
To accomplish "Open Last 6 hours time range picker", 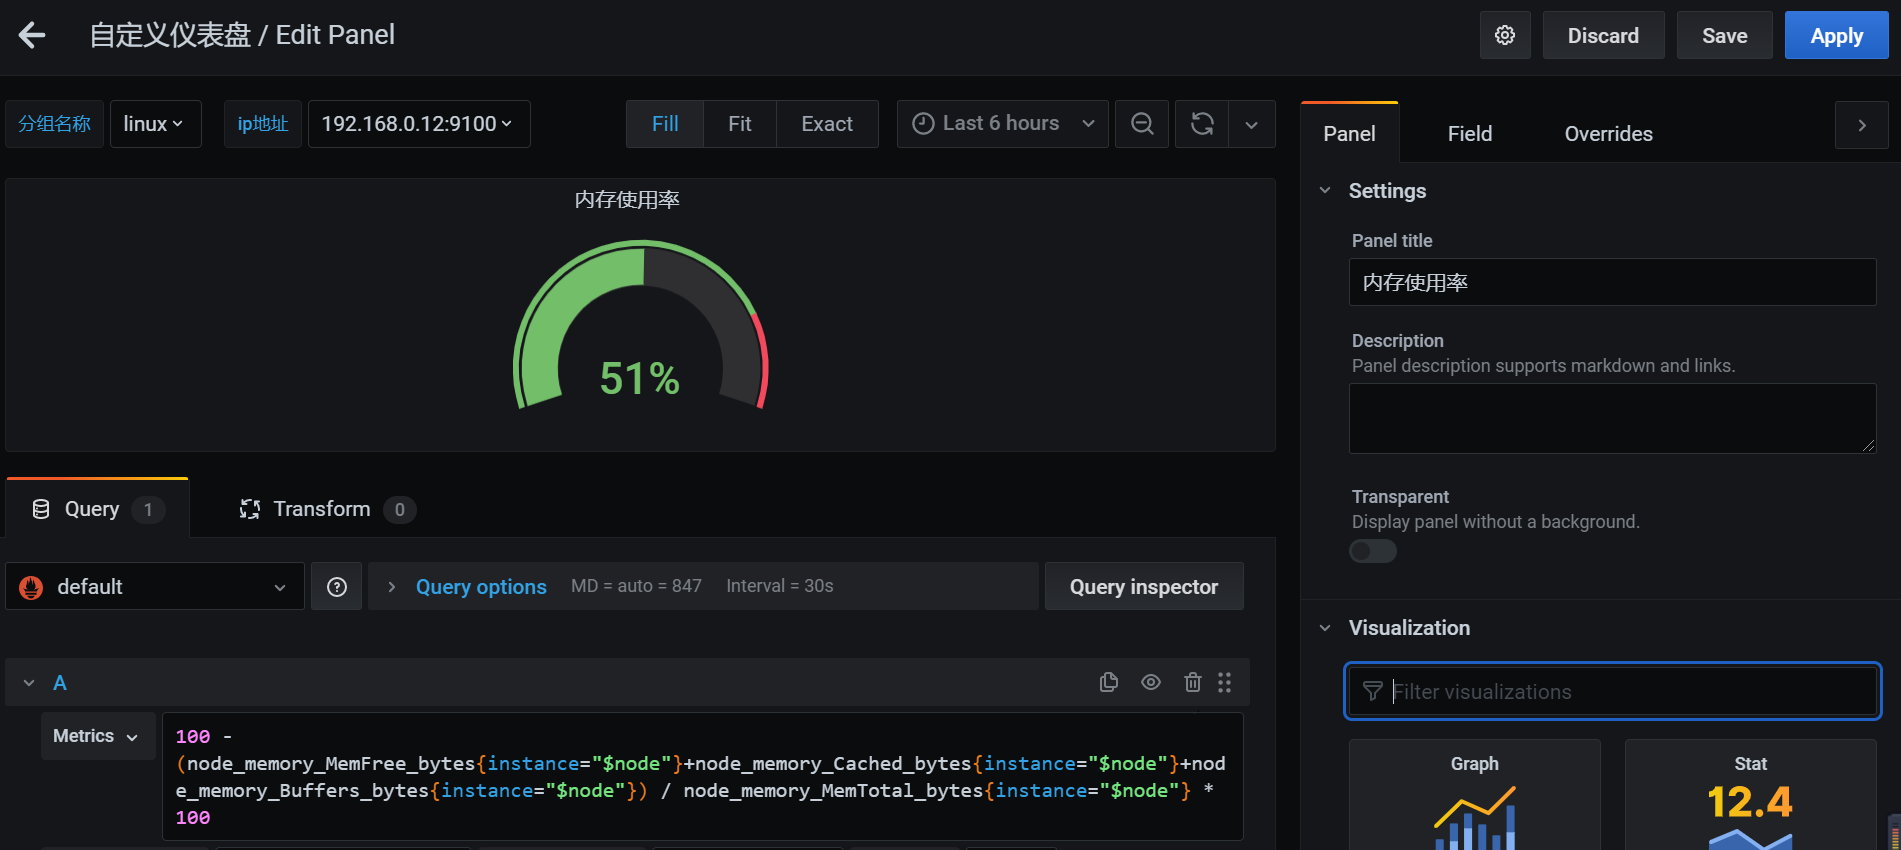I will [x=1003, y=124].
